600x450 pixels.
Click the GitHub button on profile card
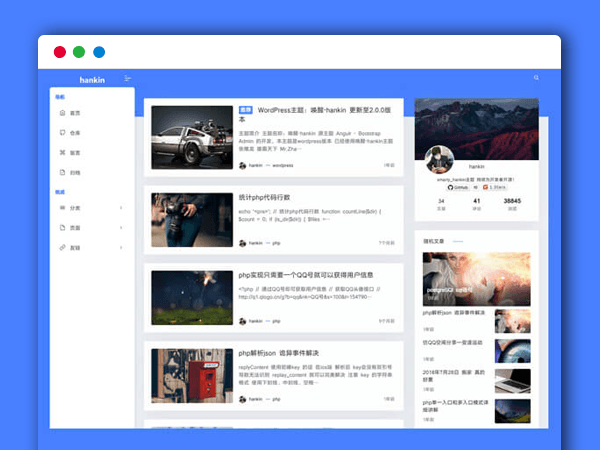coord(458,186)
